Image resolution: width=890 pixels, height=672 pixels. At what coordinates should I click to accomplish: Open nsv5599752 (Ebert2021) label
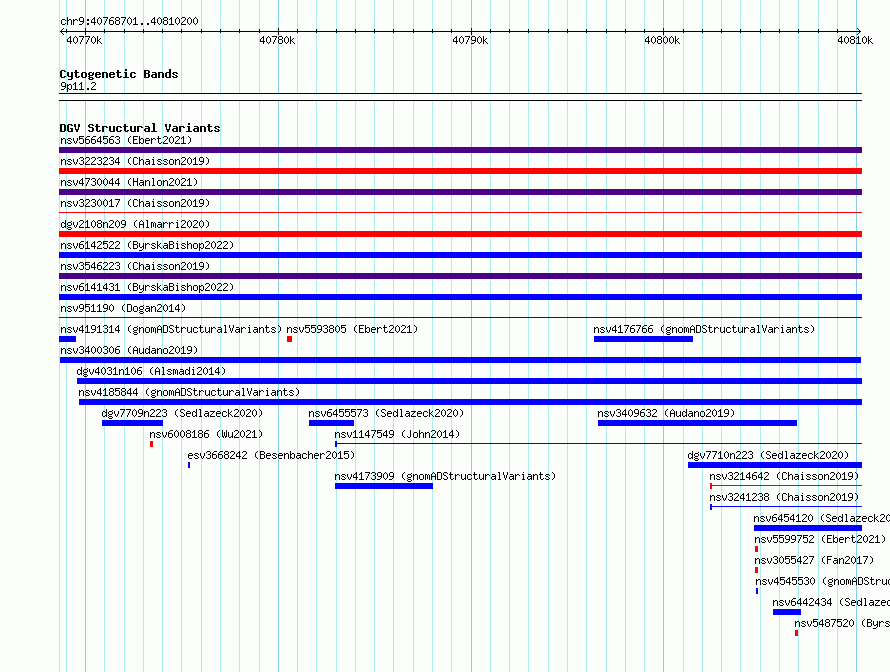tap(820, 539)
